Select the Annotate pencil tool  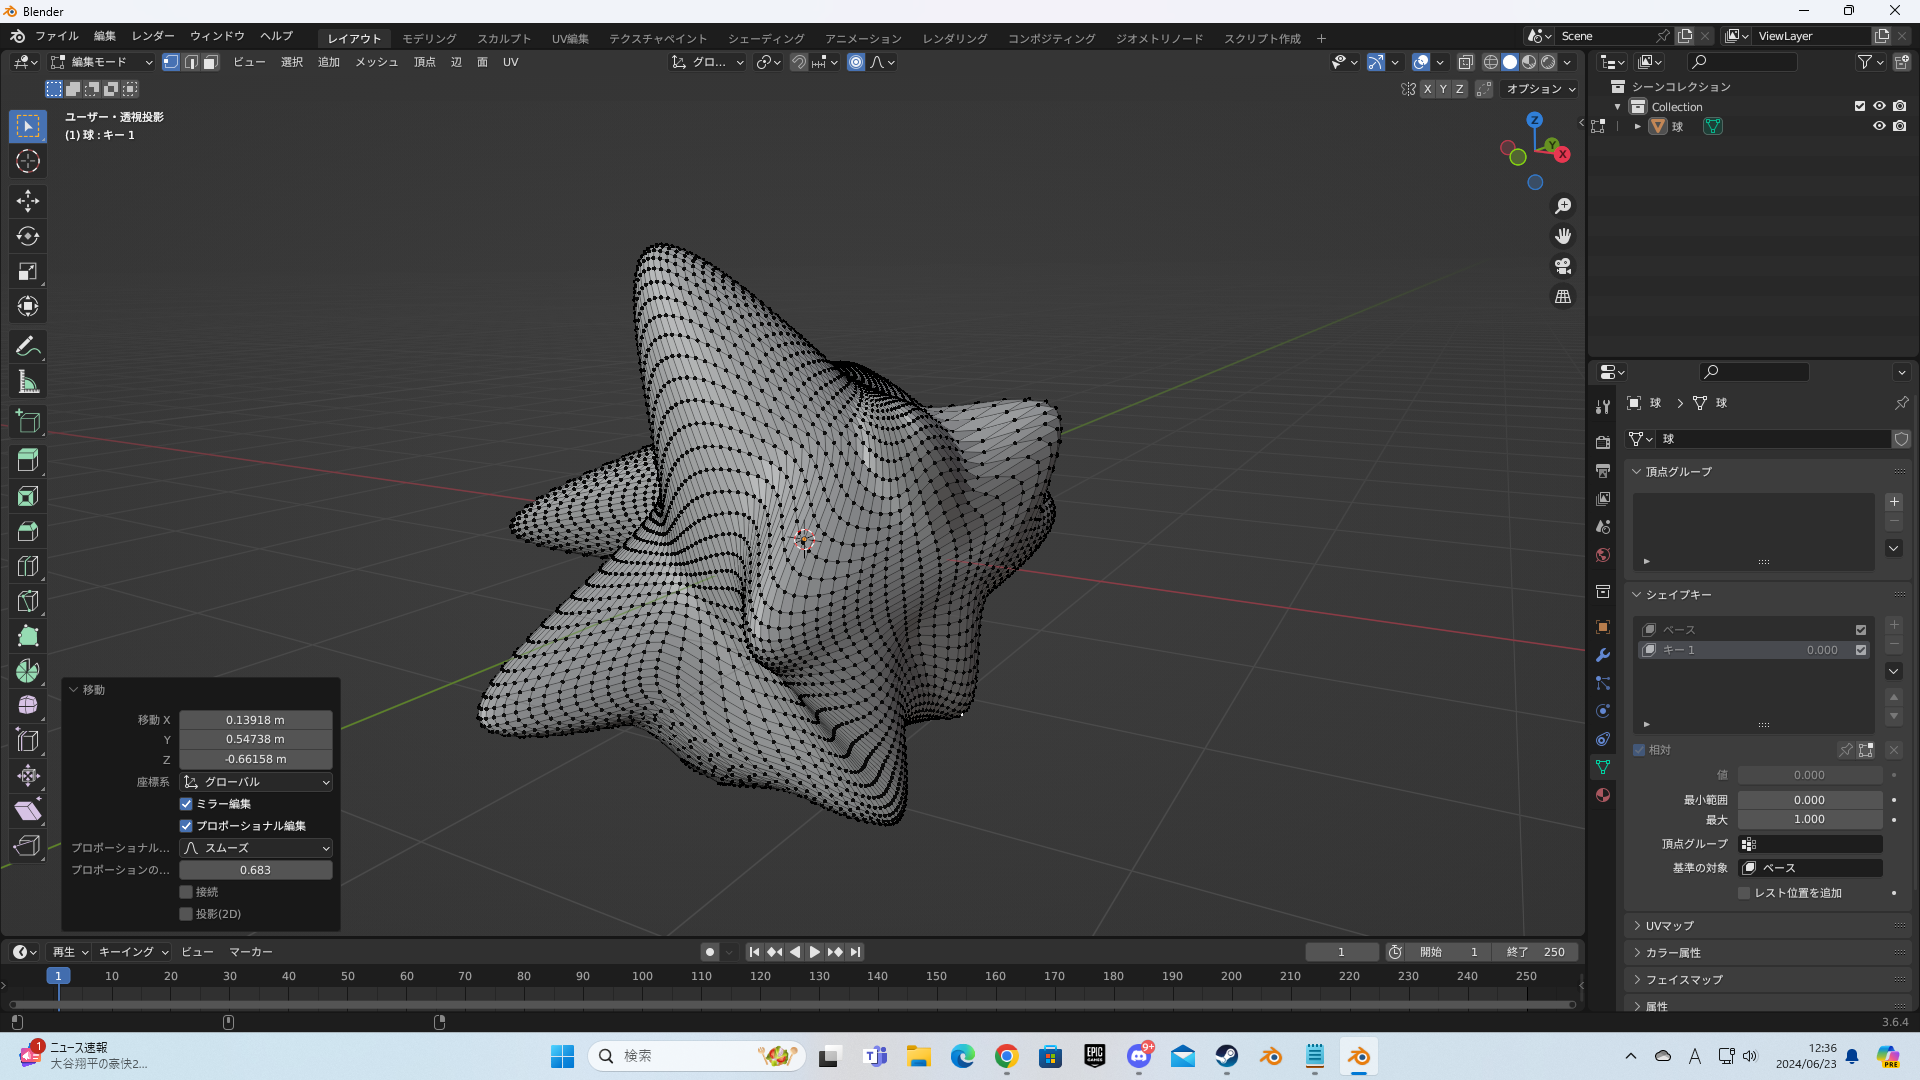[28, 347]
